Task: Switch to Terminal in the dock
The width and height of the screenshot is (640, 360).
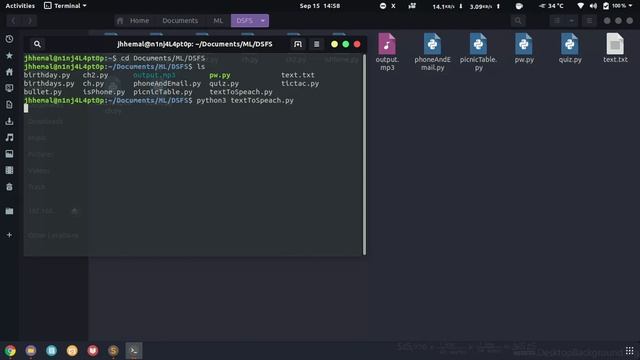Action: point(134,351)
